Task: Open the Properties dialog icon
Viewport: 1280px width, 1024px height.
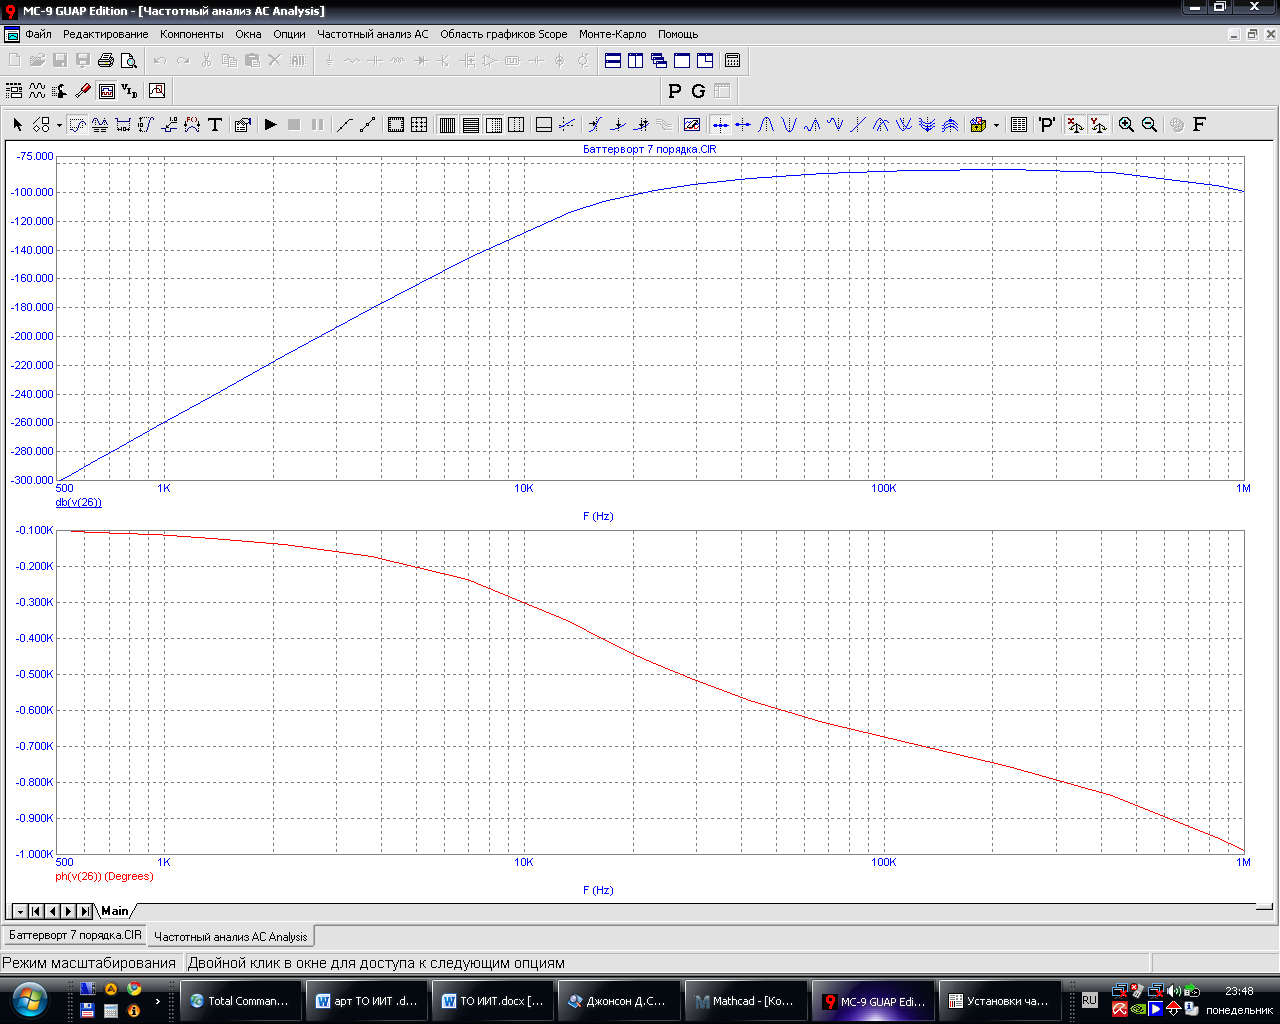Action: coord(242,124)
